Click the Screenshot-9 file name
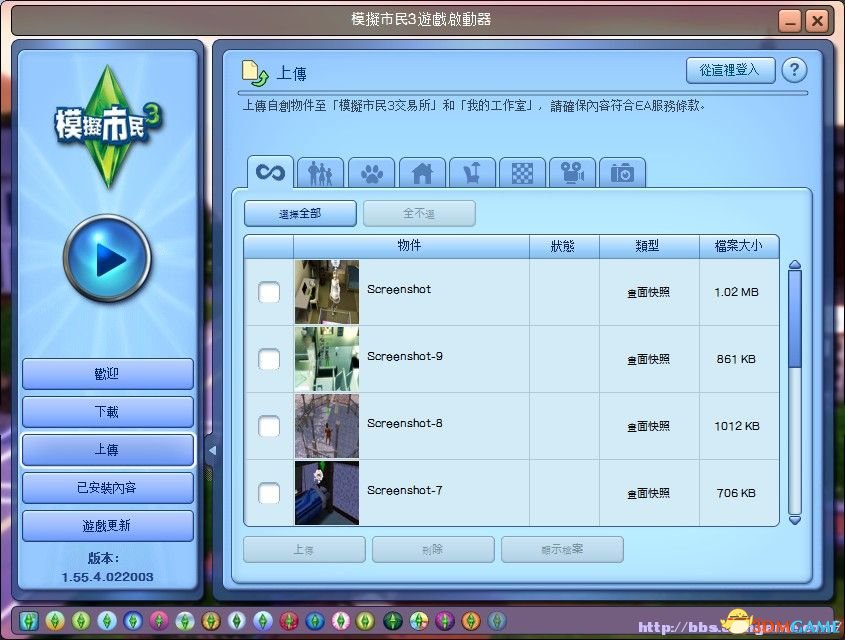 [x=405, y=356]
